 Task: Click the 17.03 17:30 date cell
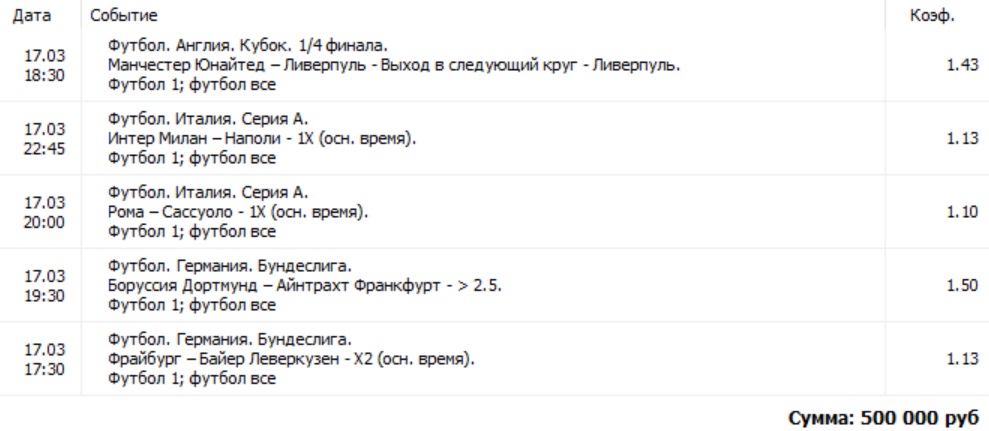(x=44, y=360)
